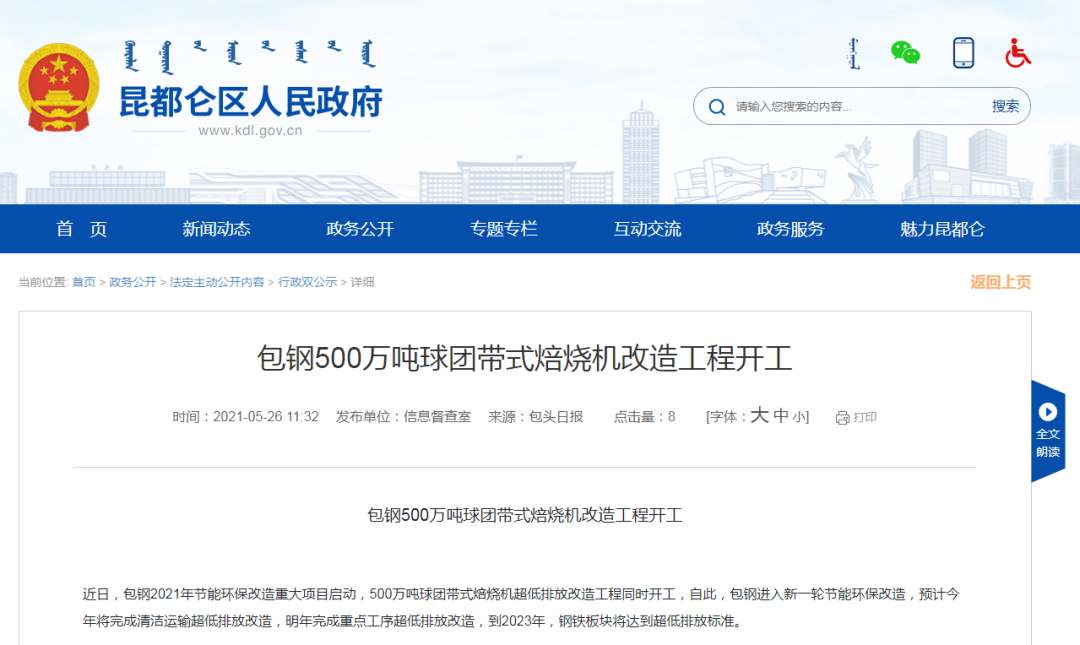Open the mobile phone version icon

click(x=963, y=53)
